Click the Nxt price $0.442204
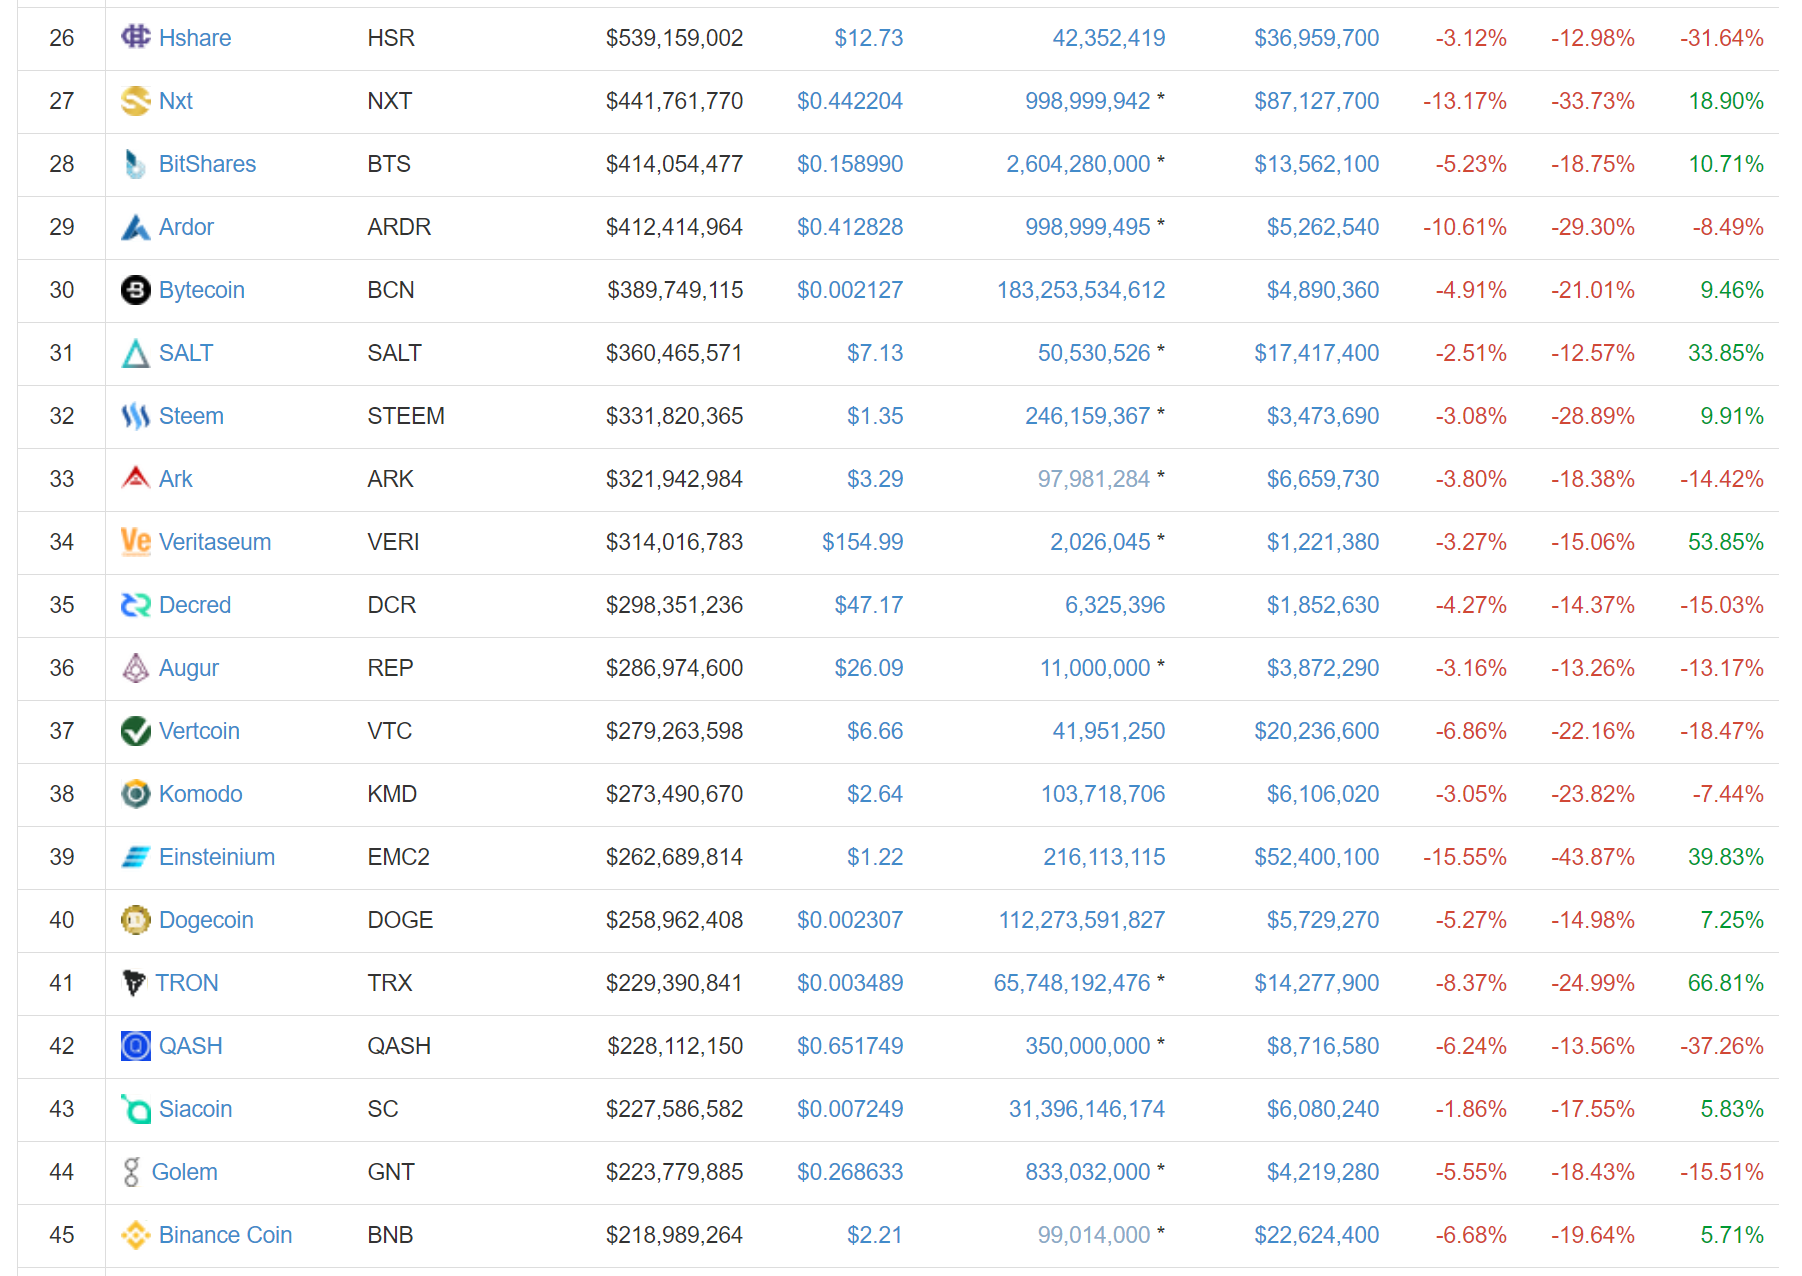This screenshot has height=1276, width=1802. [850, 101]
